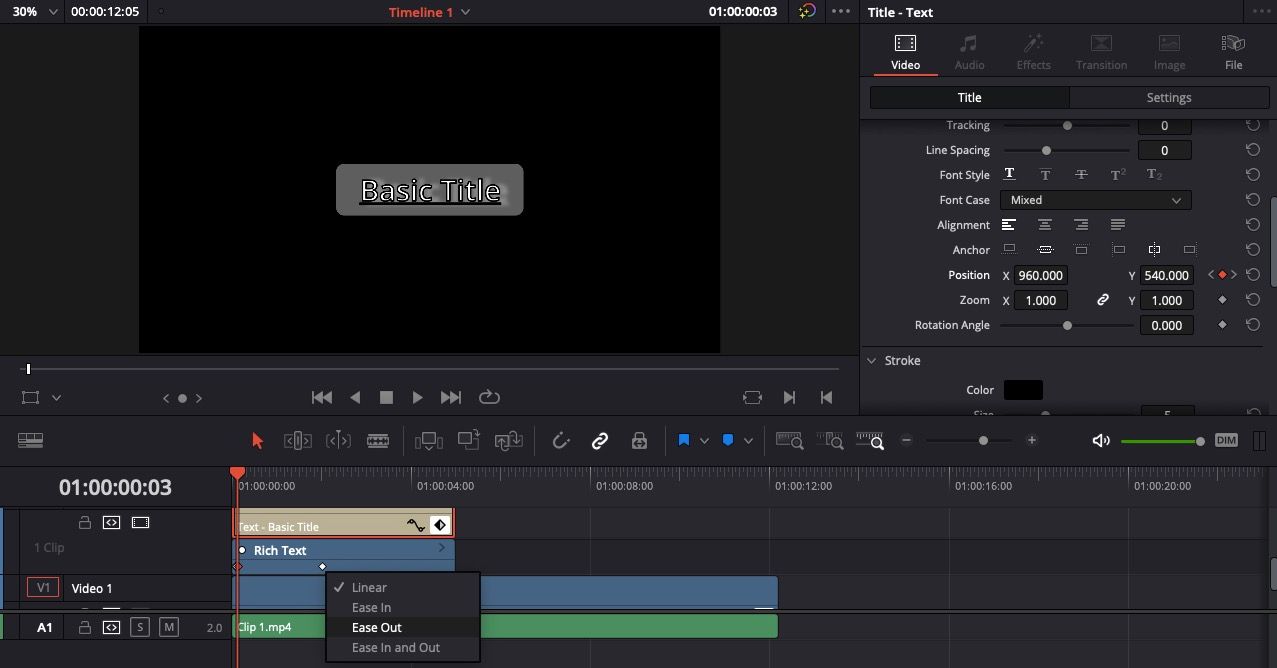Open the Font Case dropdown
The height and width of the screenshot is (668, 1277).
point(1094,200)
